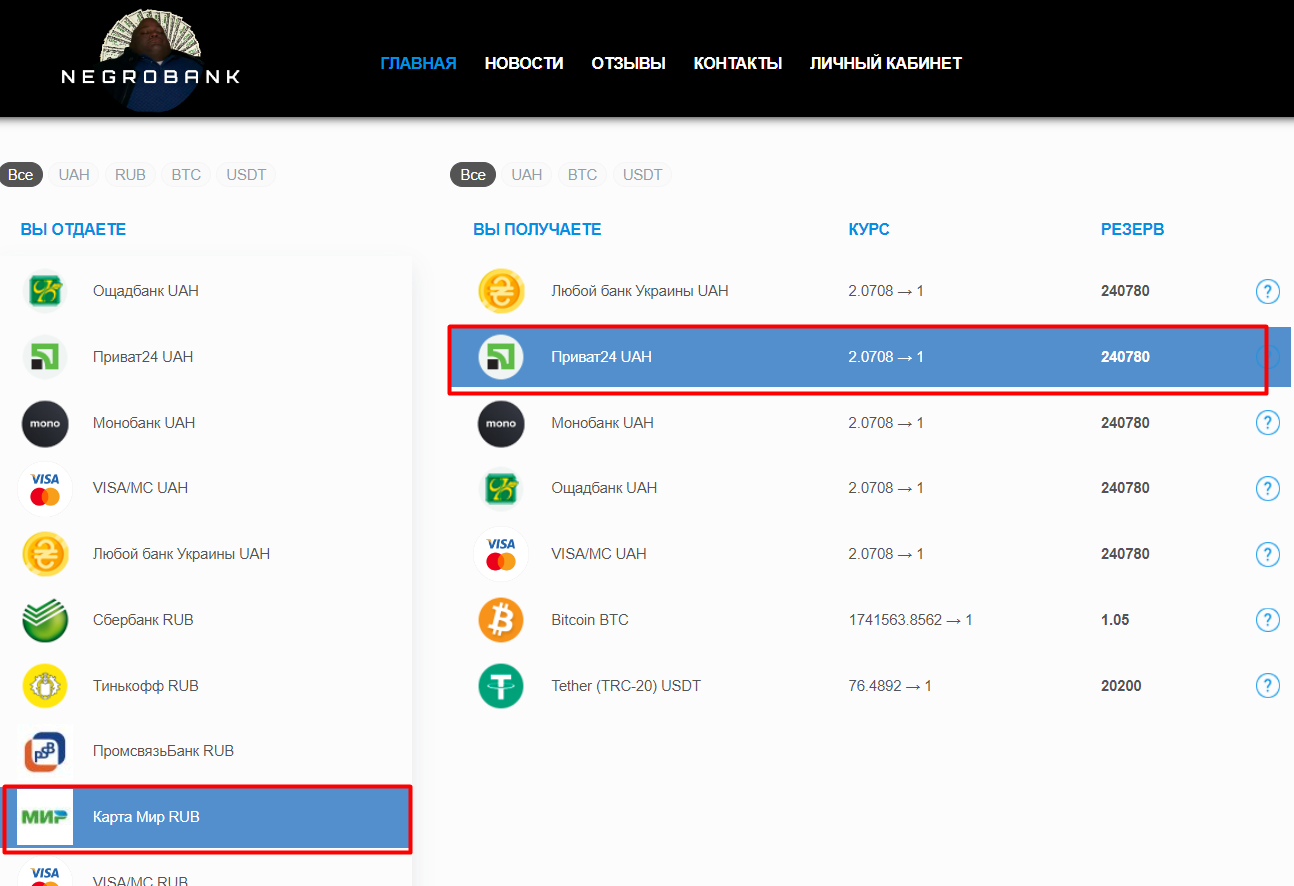1294x886 pixels.
Task: Click the Bitcoin rate 1741563.8562 → 1
Action: pyautogui.click(x=910, y=620)
